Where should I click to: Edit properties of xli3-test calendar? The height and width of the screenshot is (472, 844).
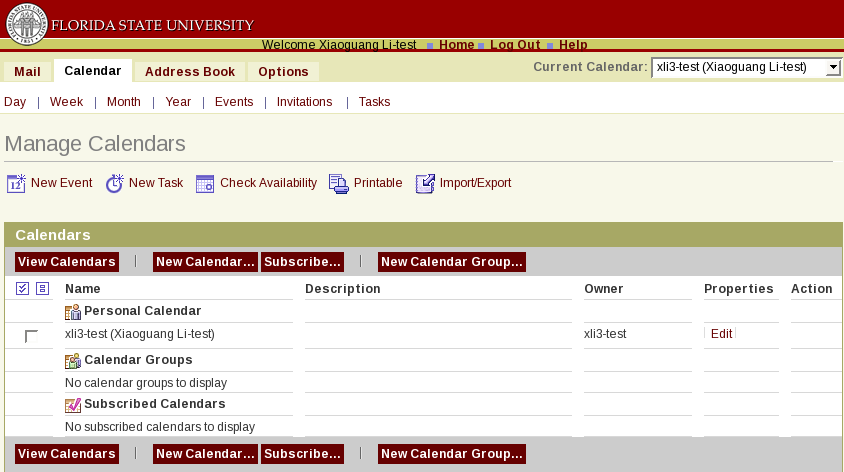pos(721,334)
